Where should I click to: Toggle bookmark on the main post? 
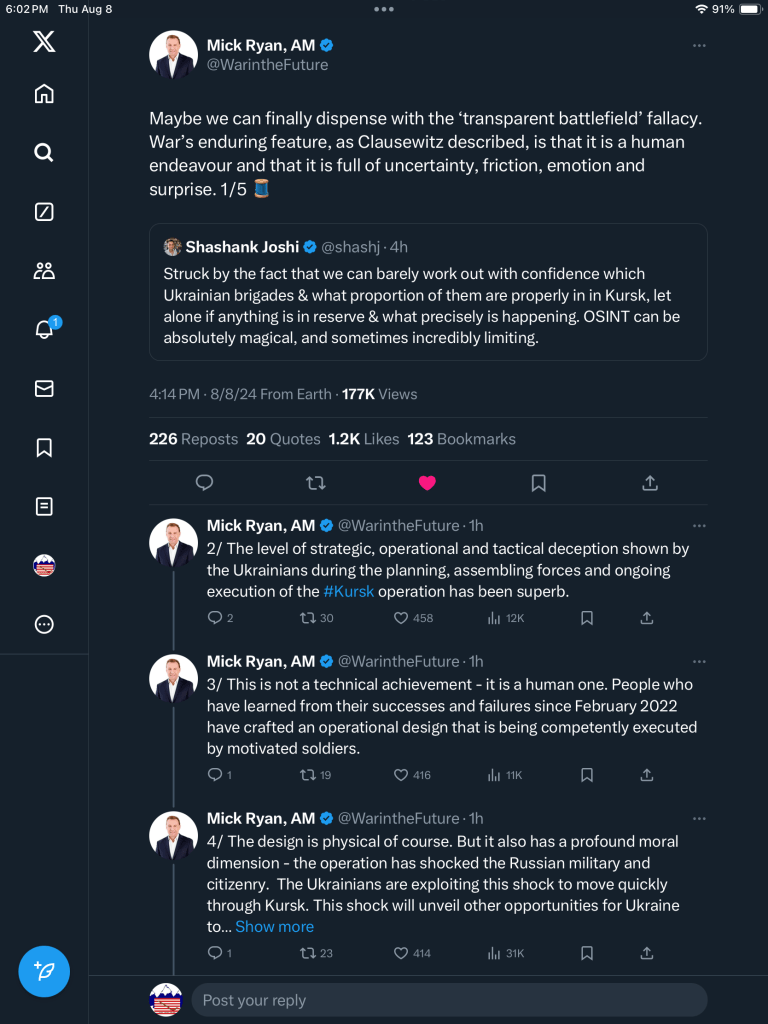[x=538, y=483]
